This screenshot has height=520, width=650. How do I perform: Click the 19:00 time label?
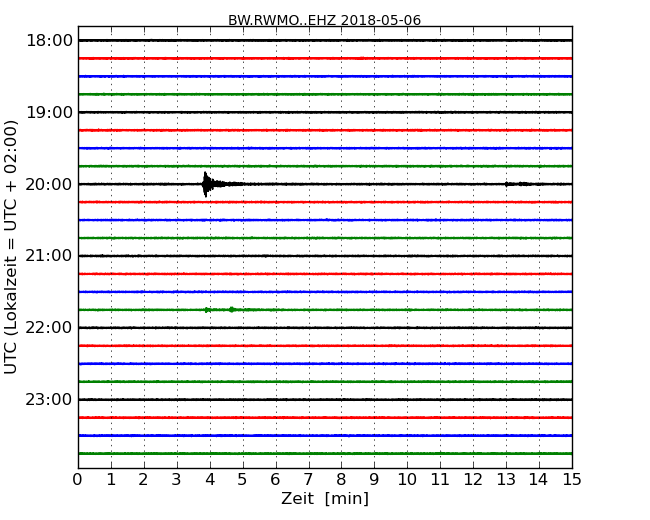point(50,112)
